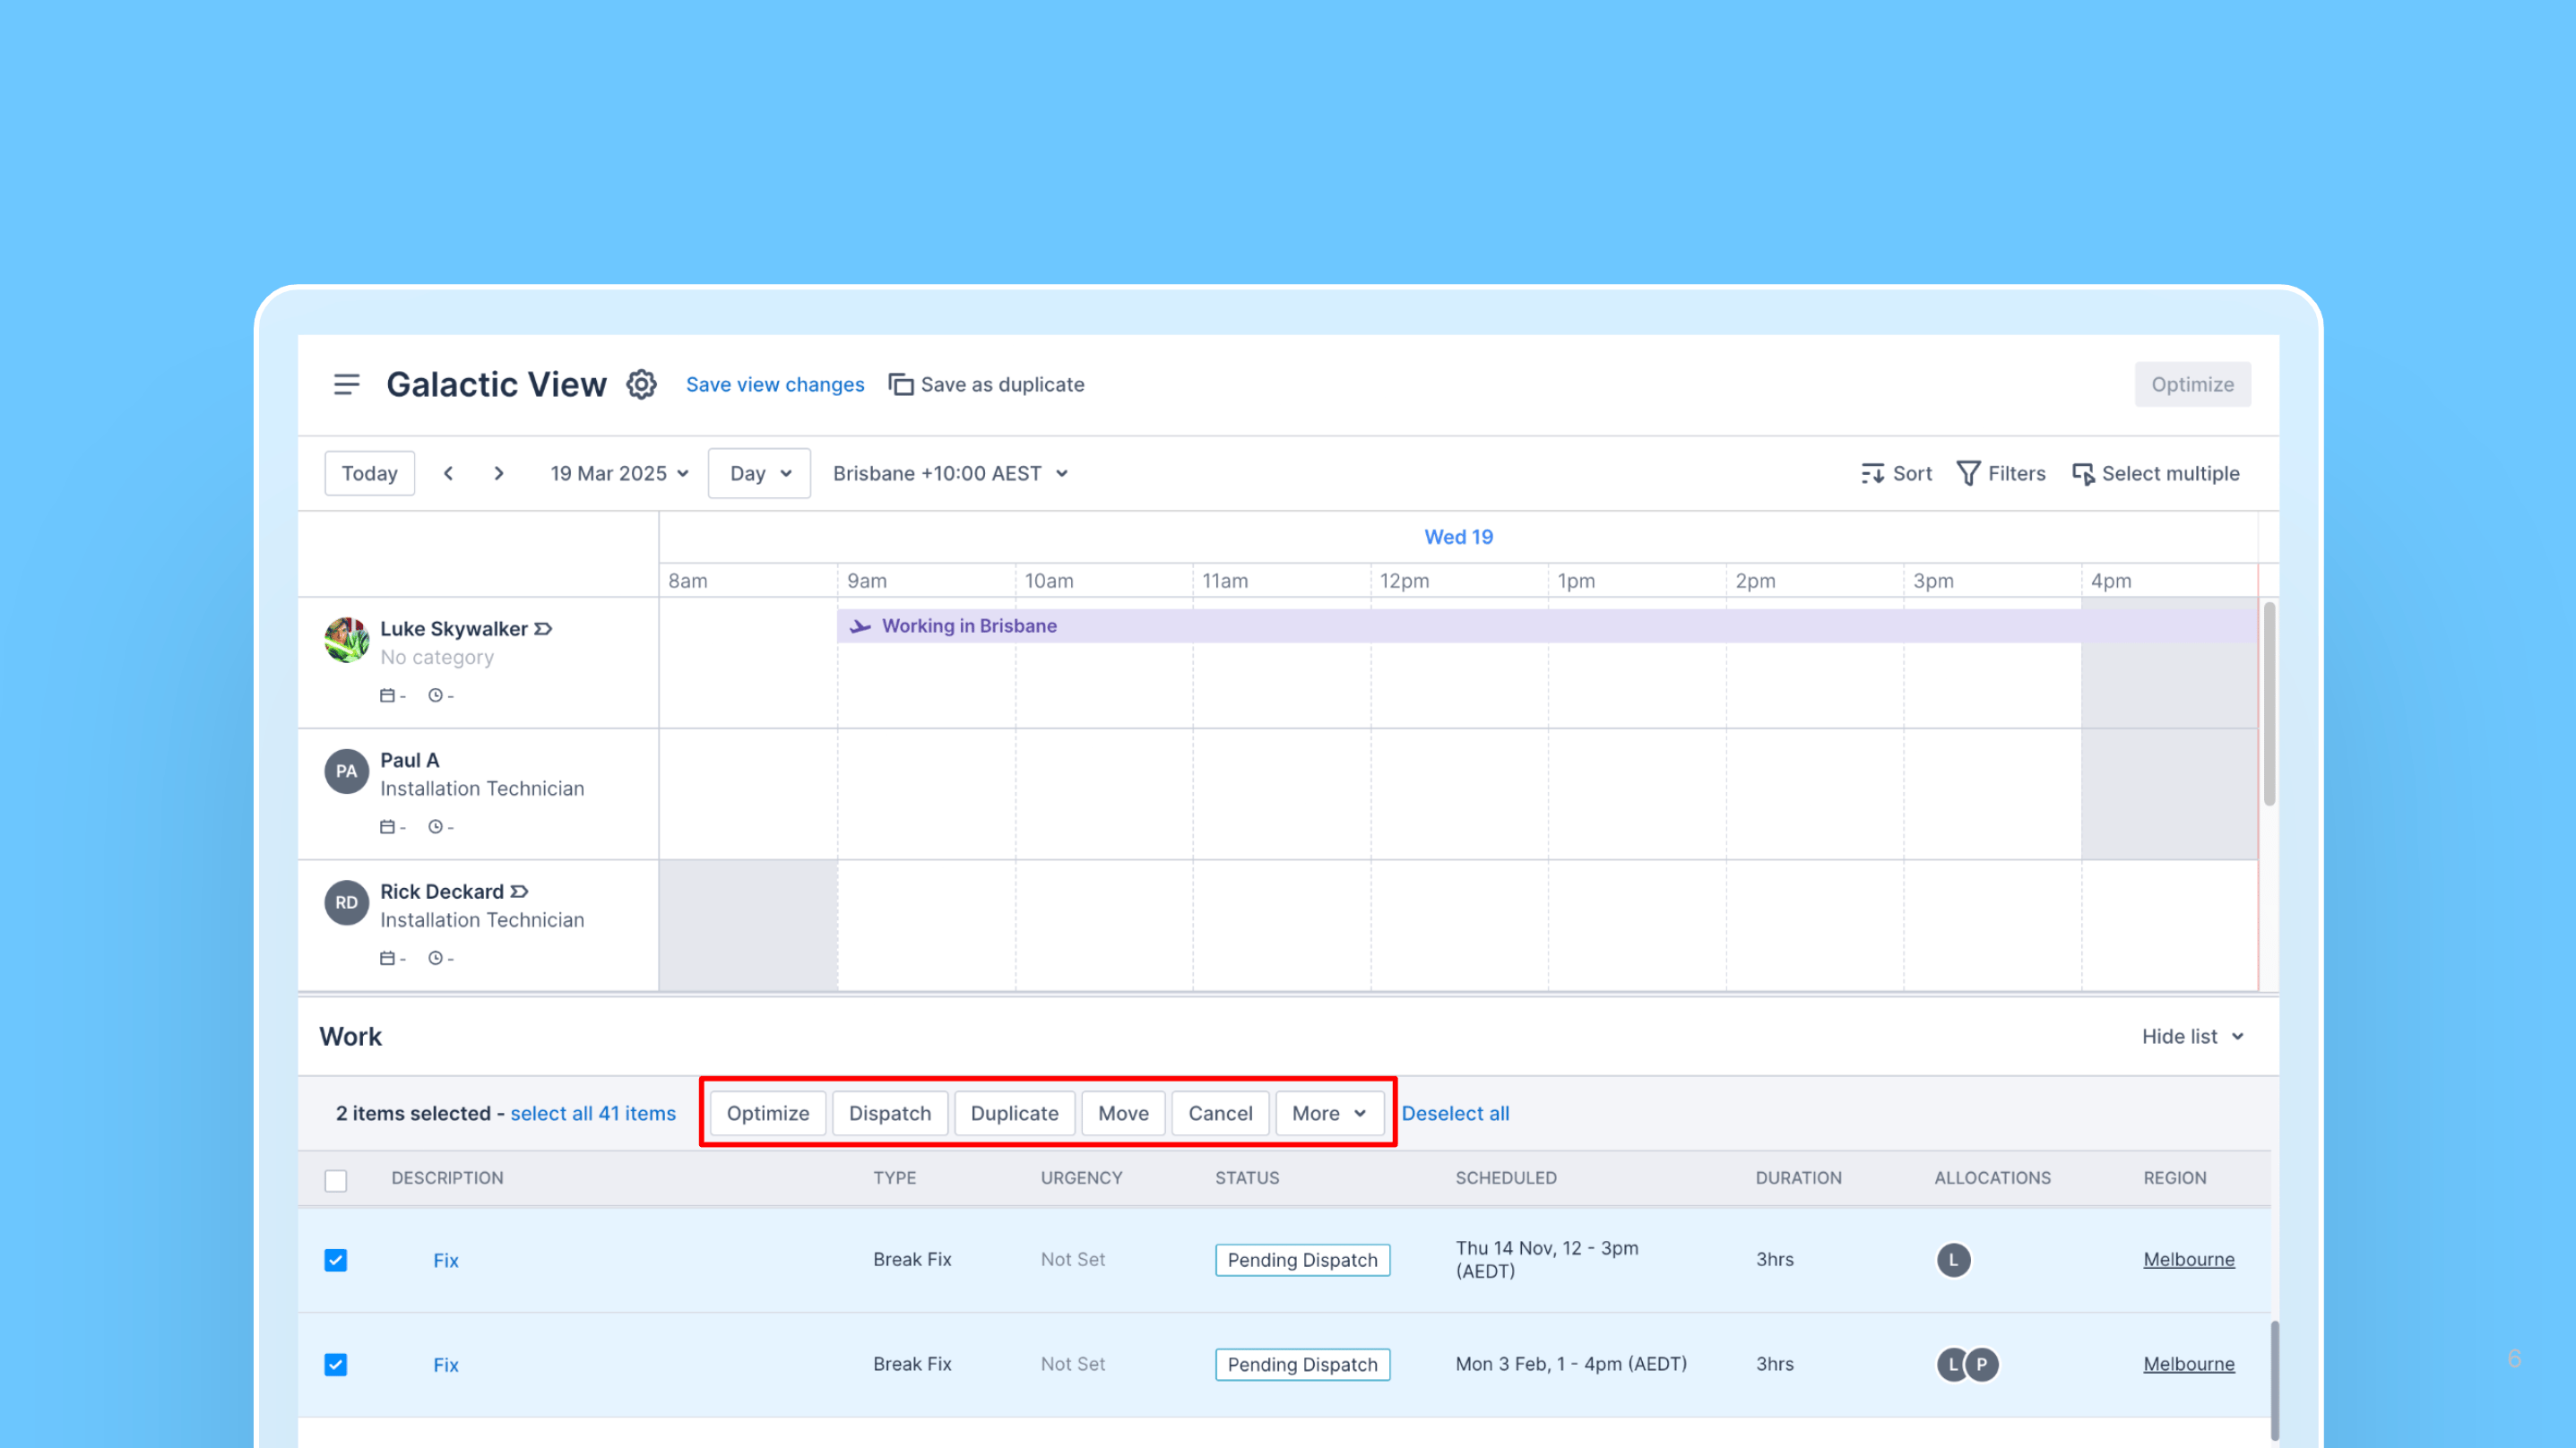
Task: Click Paul A resource name
Action: coord(409,760)
